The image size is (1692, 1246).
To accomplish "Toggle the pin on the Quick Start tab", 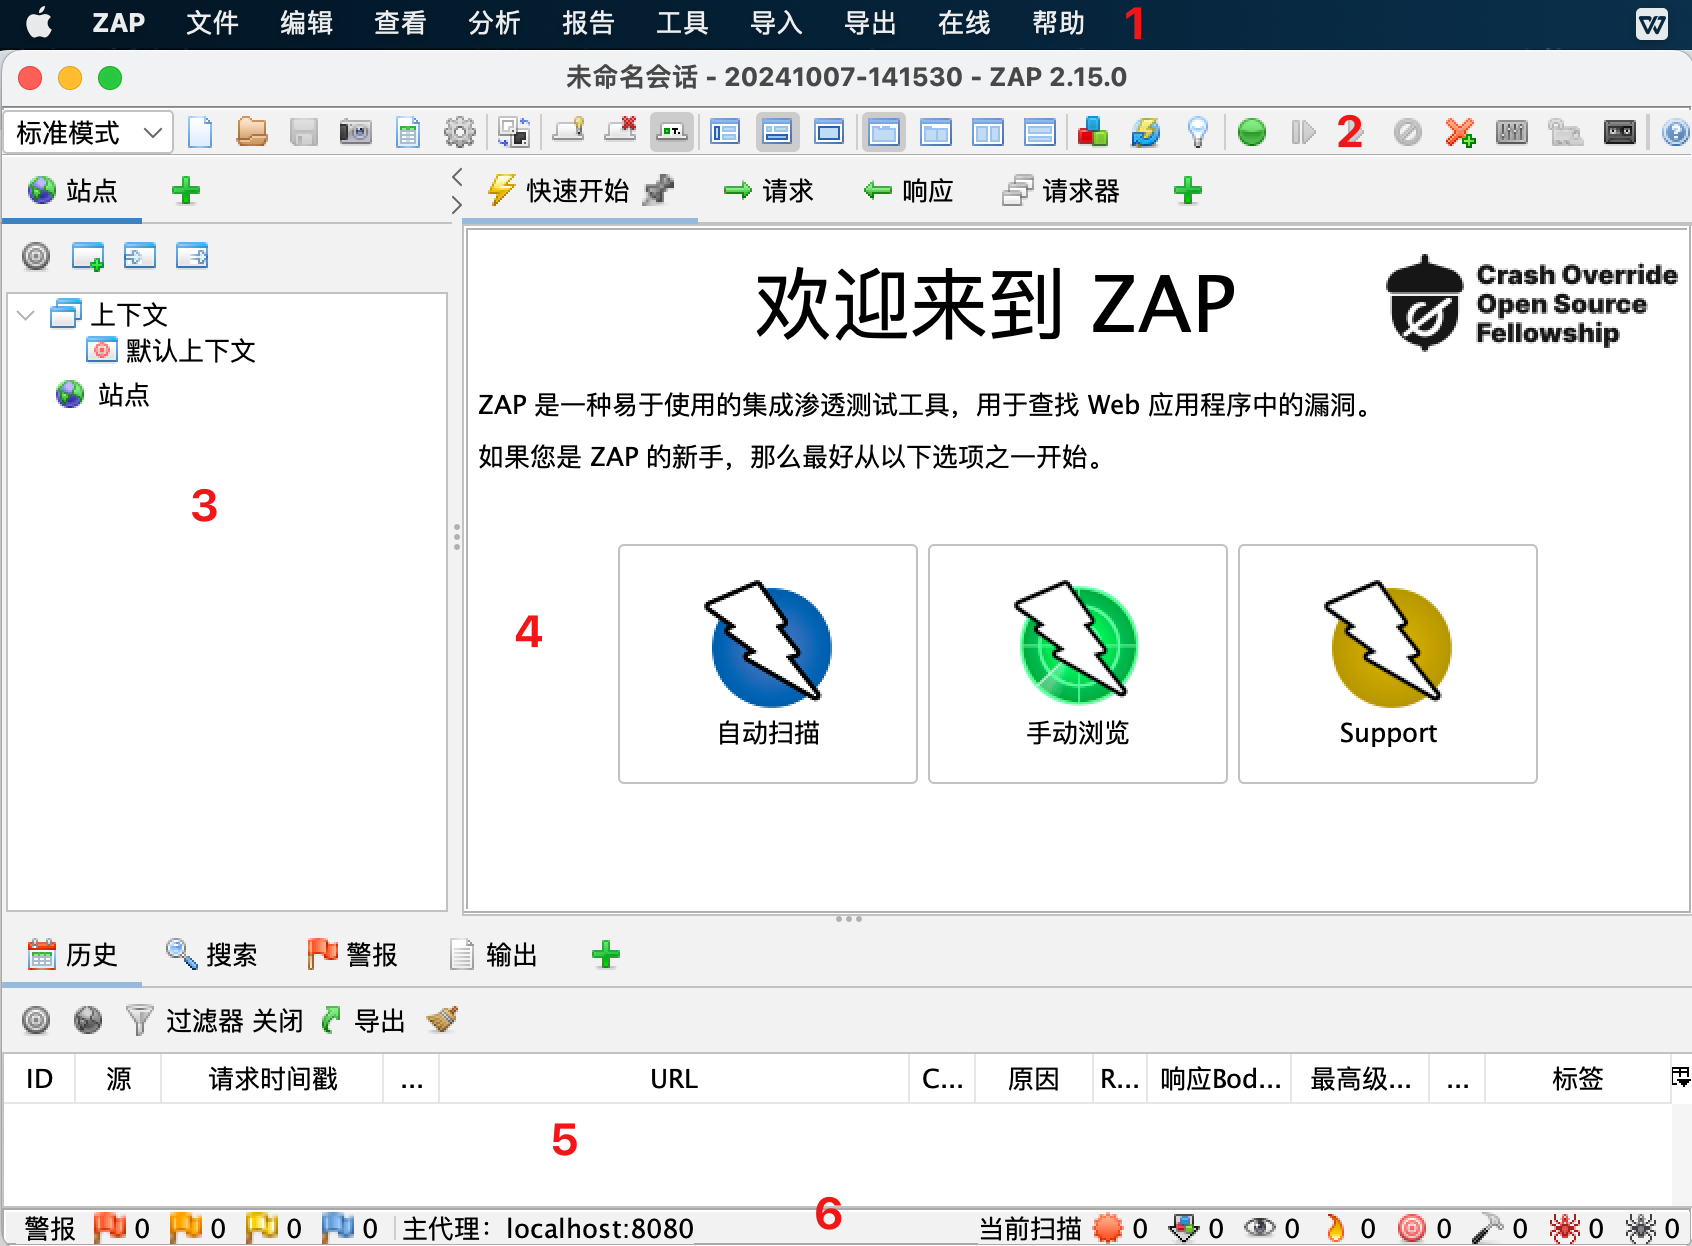I will pyautogui.click(x=658, y=189).
